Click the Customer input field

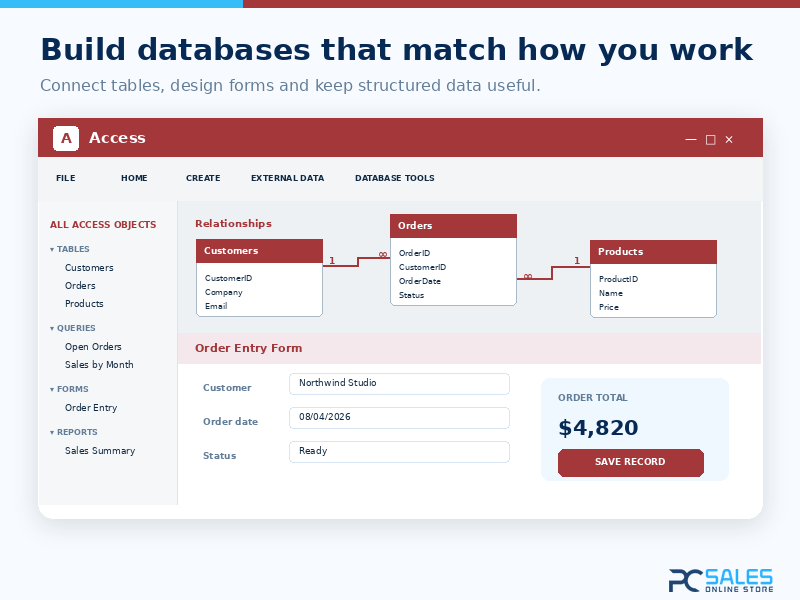[x=399, y=384]
